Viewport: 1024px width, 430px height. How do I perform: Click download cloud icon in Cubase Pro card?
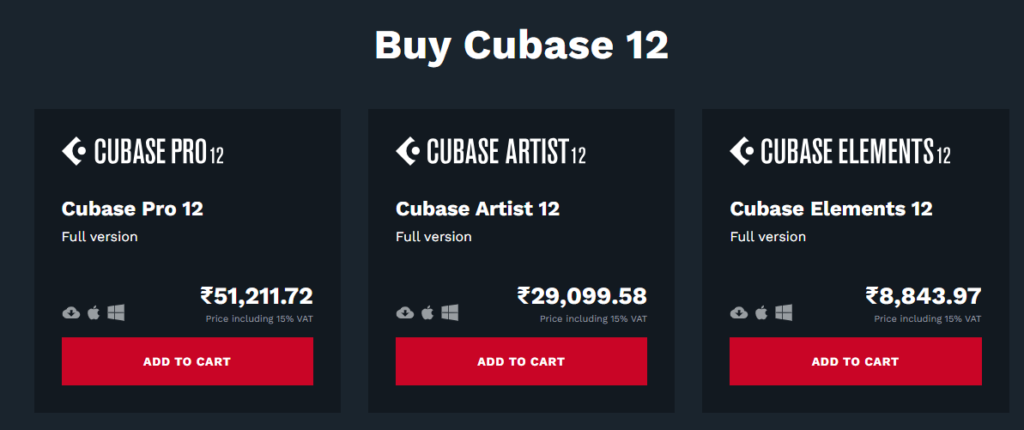[x=71, y=313]
